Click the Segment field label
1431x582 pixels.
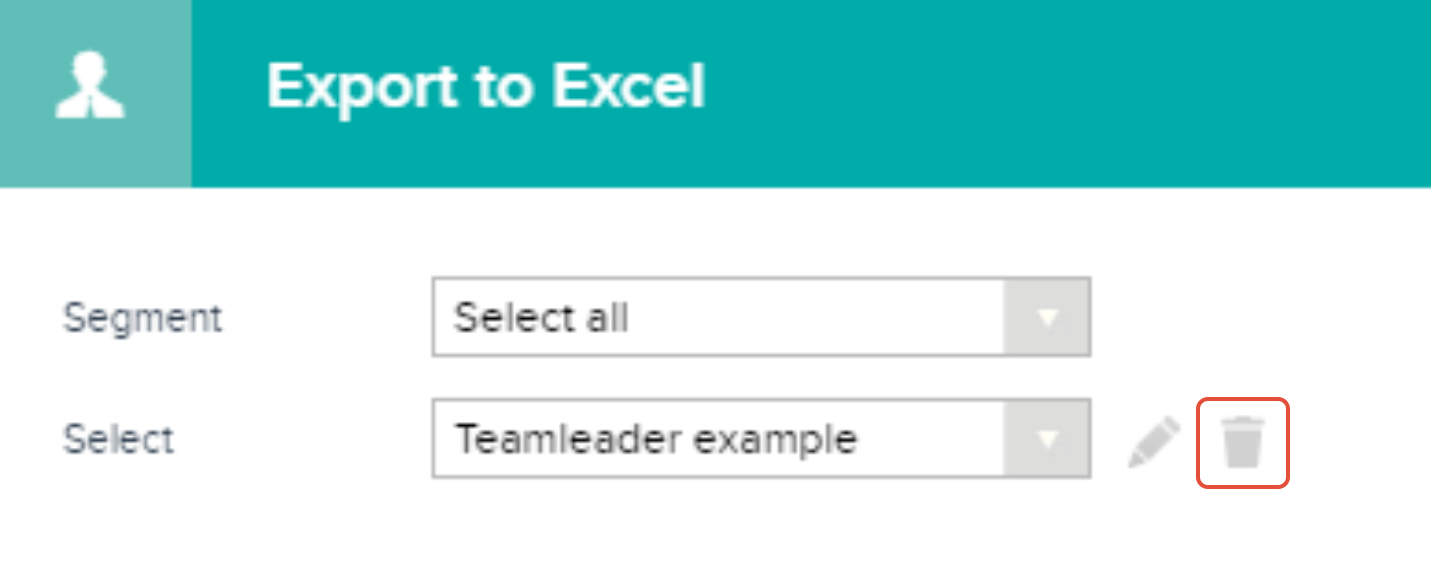tap(143, 319)
